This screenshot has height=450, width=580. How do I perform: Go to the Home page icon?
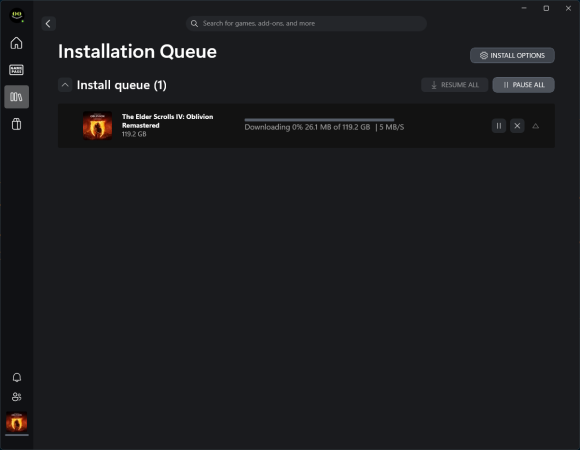point(16,43)
